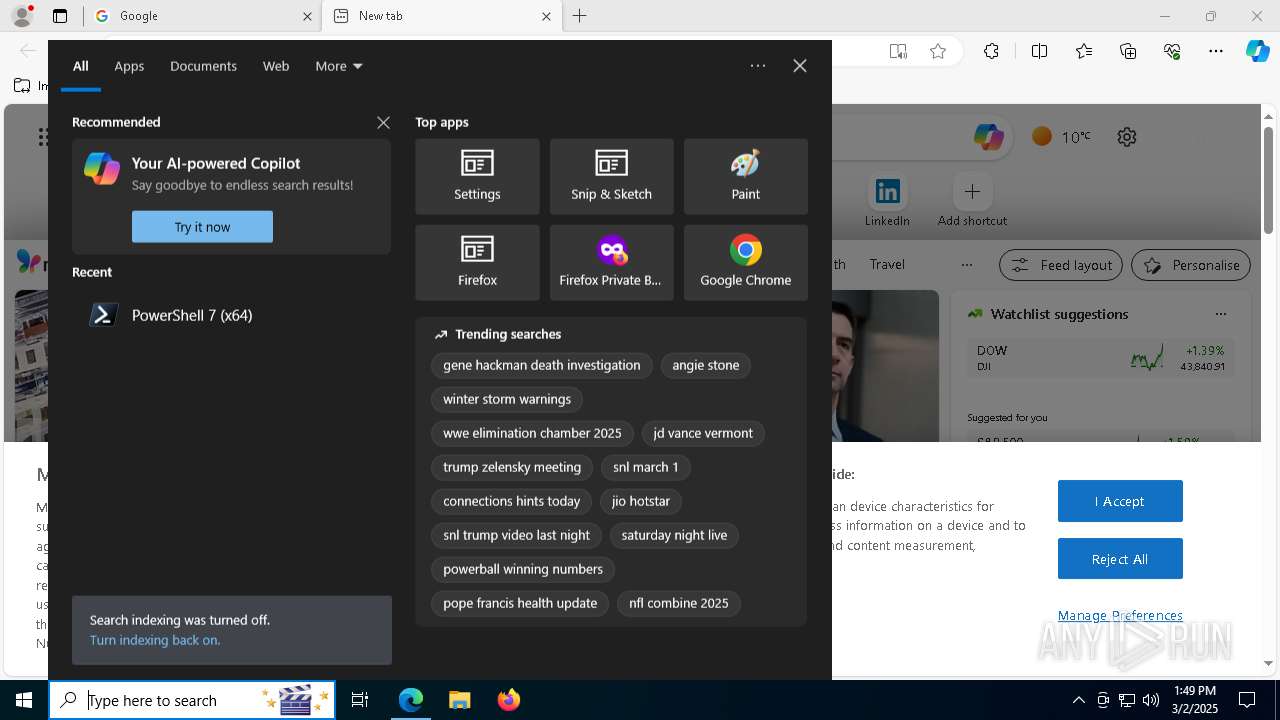Open a new Edge tab with plus
Viewport: 1280px width, 720px height.
(x=580, y=16)
